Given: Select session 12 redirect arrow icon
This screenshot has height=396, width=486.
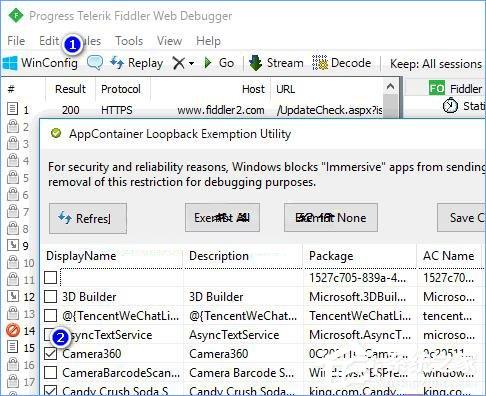Looking at the screenshot, I should 13,296.
